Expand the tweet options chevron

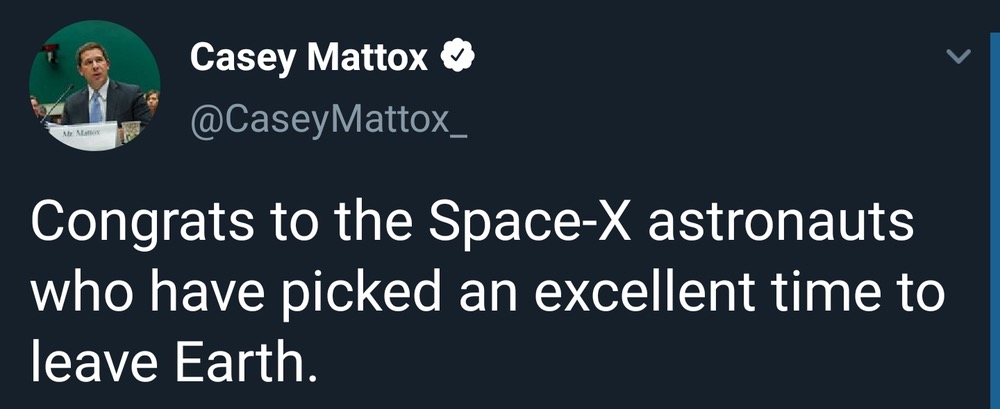[957, 58]
